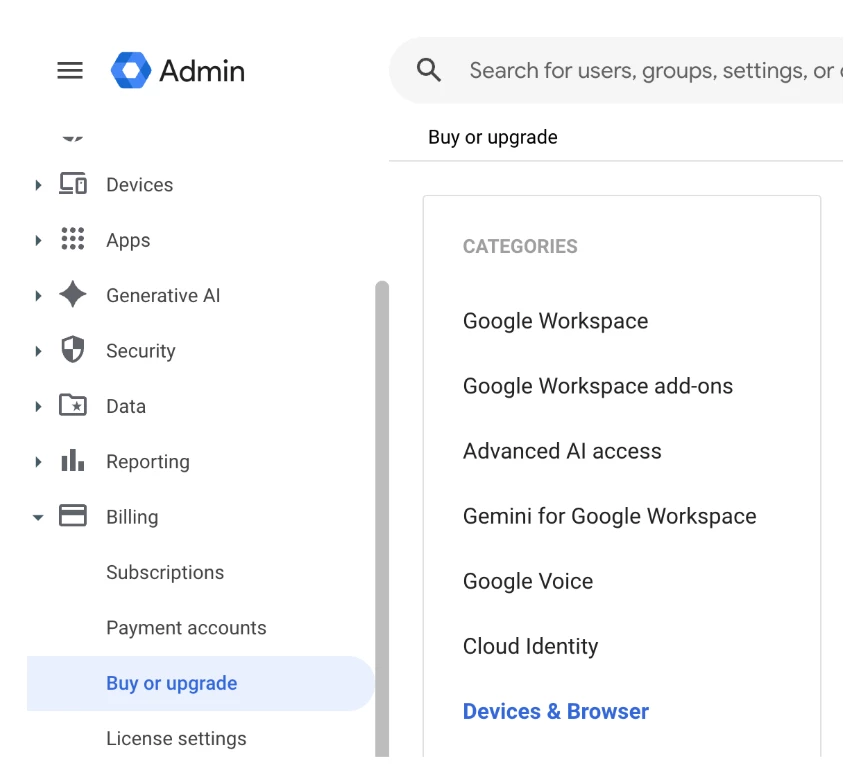Click the sidebar vertical scrollbar
This screenshot has height=784, width=862.
point(382,519)
